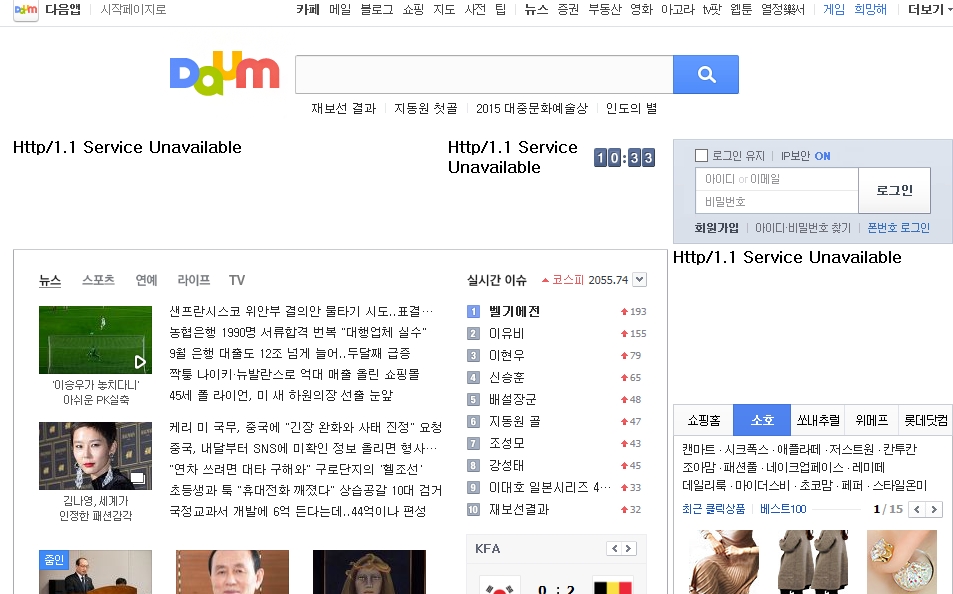The width and height of the screenshot is (953, 594).
Task: Open 카페 in top navigation
Action: tap(308, 10)
